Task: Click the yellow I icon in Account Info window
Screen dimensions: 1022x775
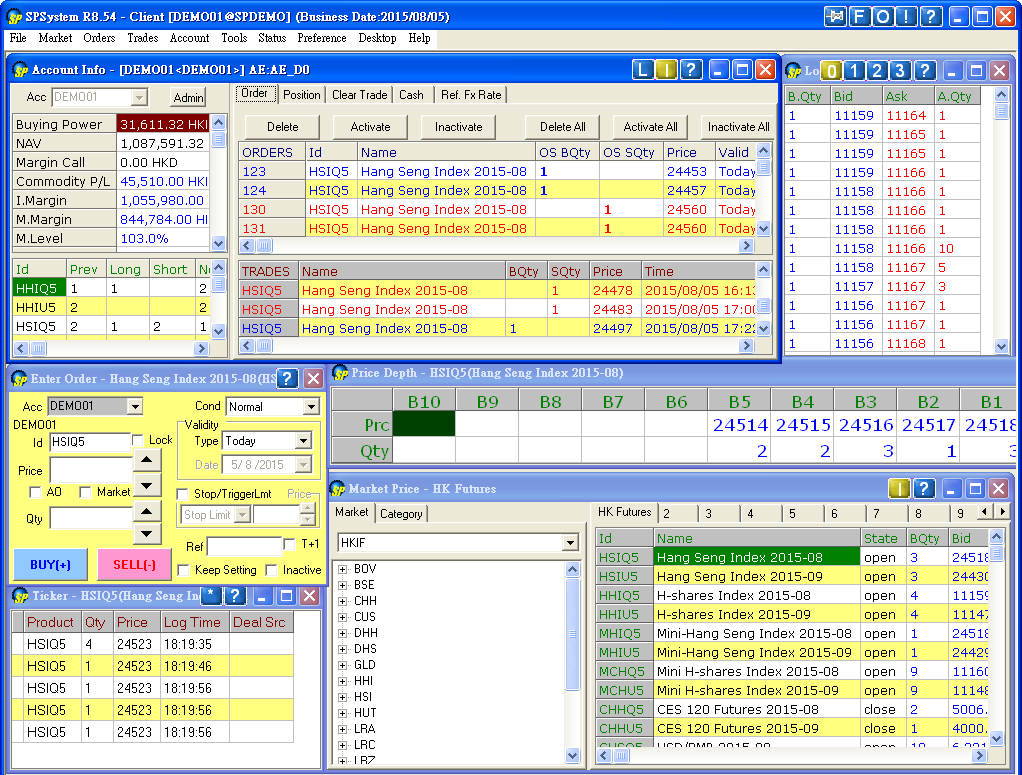Action: click(x=667, y=69)
